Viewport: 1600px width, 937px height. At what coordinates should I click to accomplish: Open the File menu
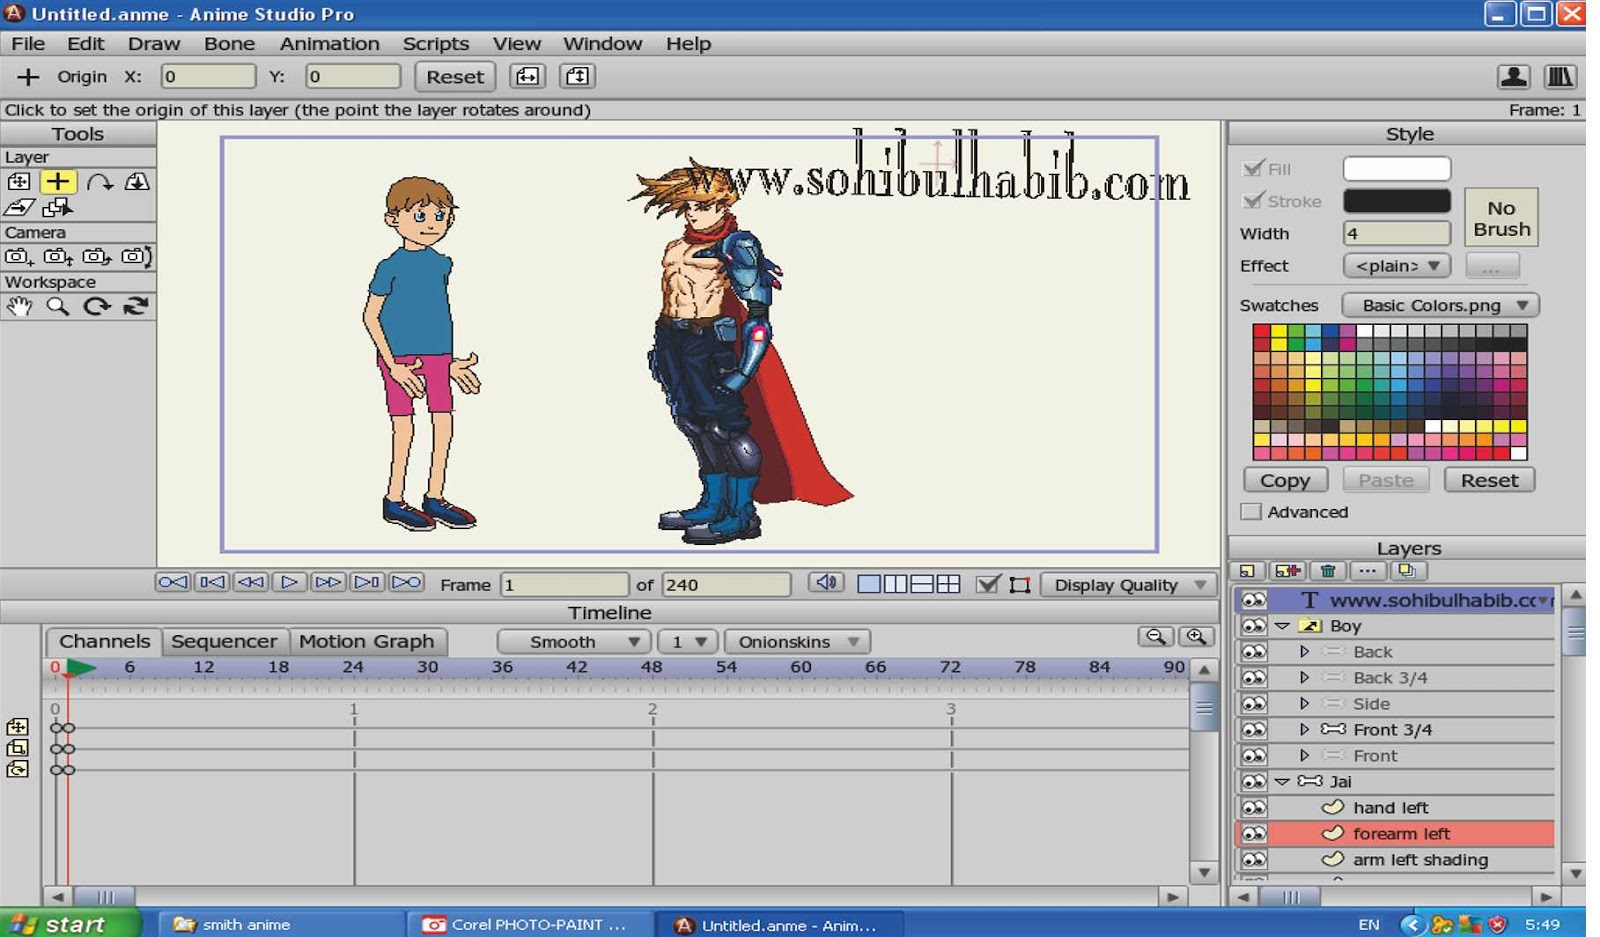pos(28,44)
